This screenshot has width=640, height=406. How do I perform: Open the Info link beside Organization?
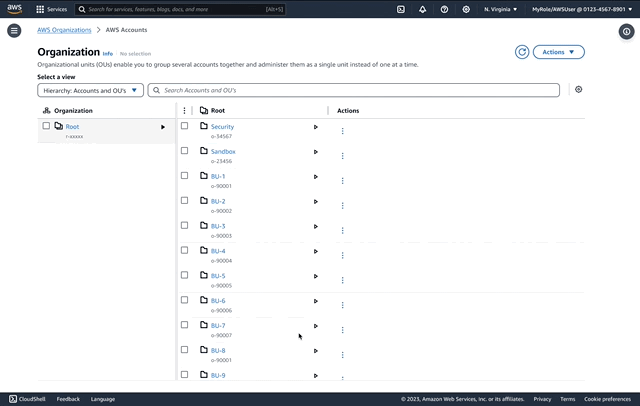pyautogui.click(x=108, y=53)
